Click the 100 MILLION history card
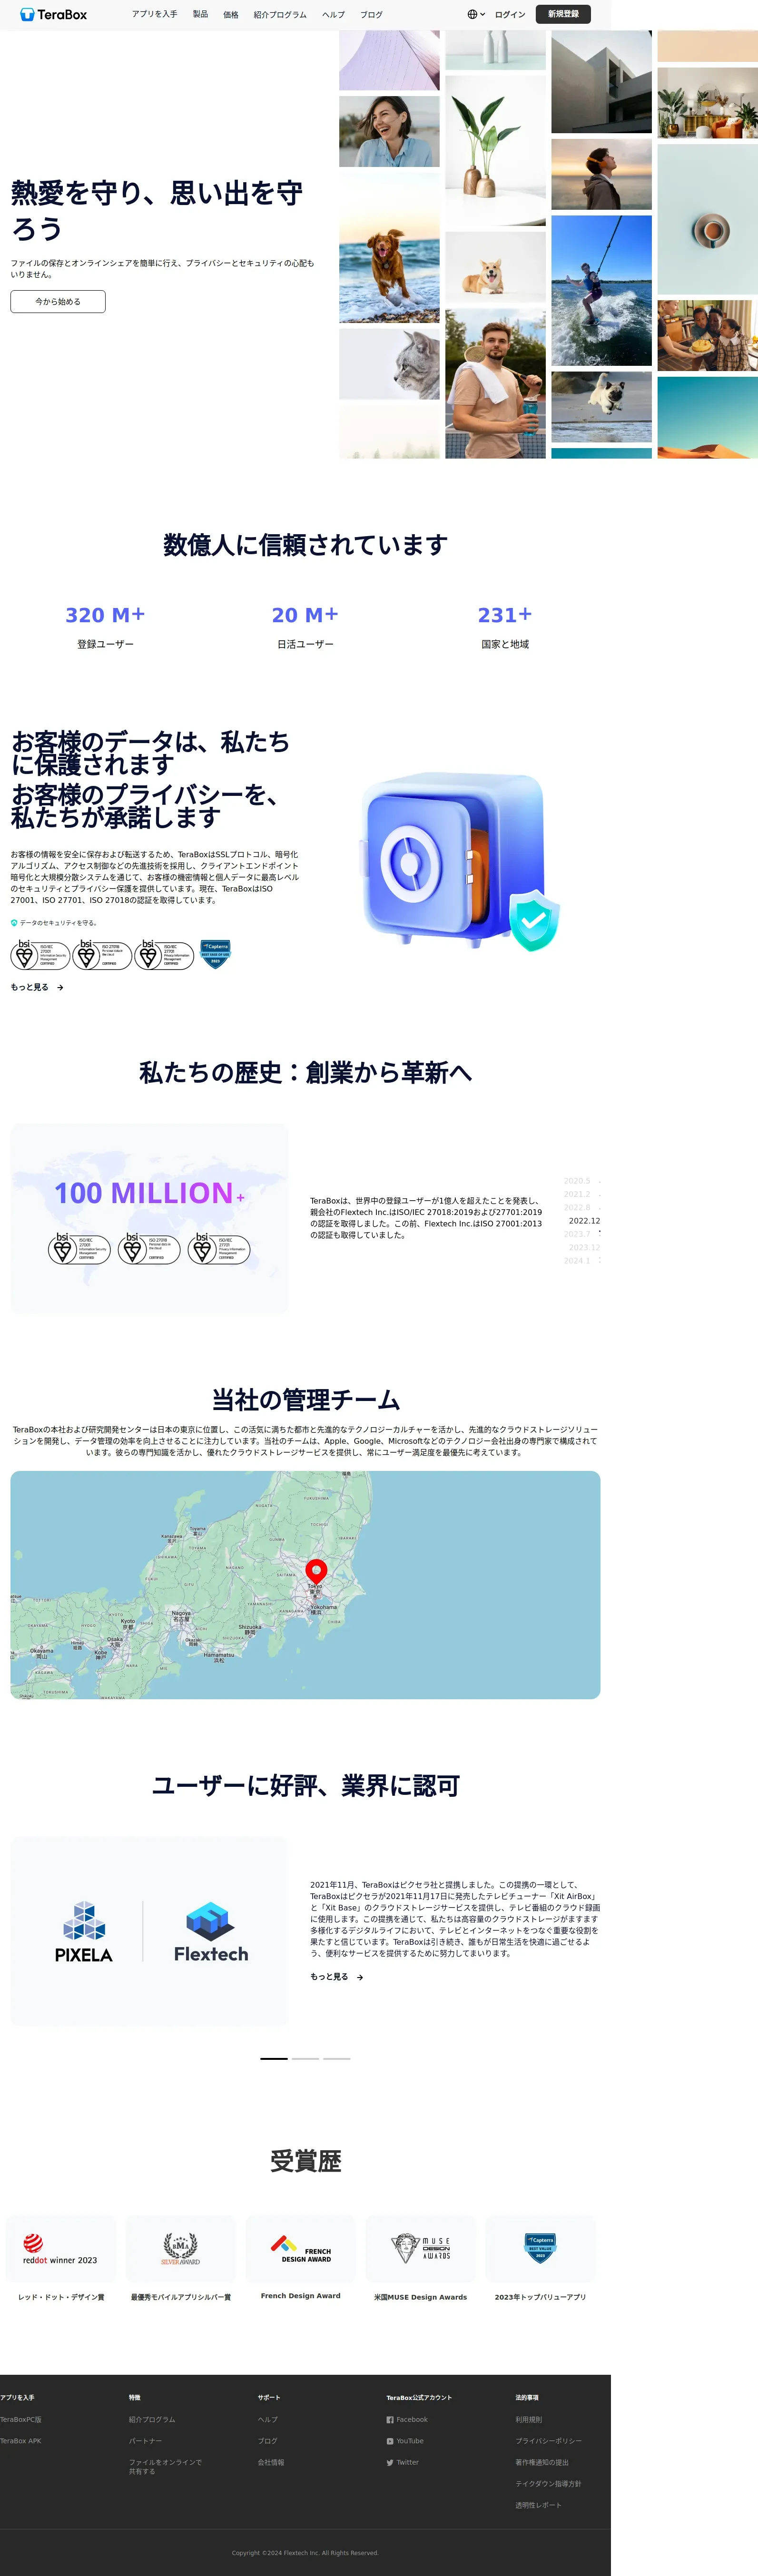This screenshot has width=758, height=2576. pos(149,1218)
